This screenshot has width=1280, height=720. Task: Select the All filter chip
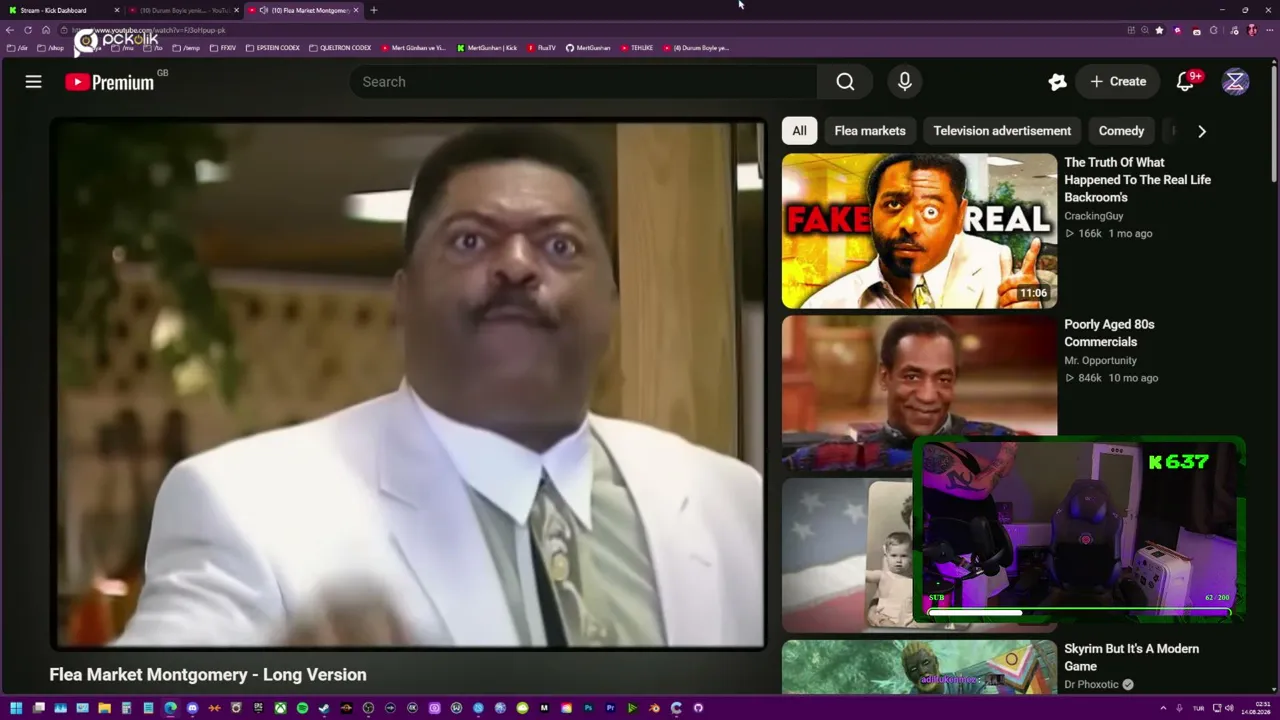click(x=799, y=131)
